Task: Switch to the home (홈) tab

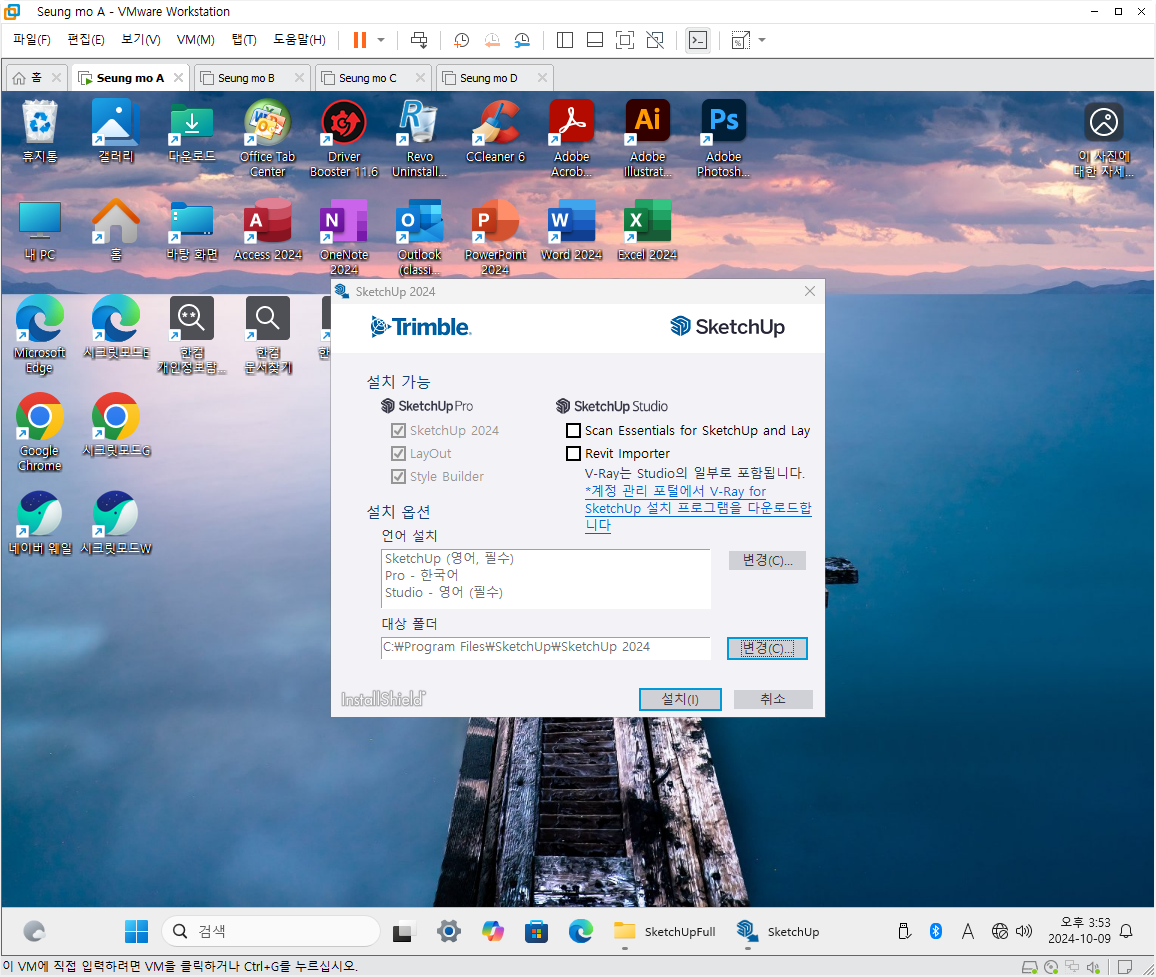Action: pyautogui.click(x=37, y=78)
